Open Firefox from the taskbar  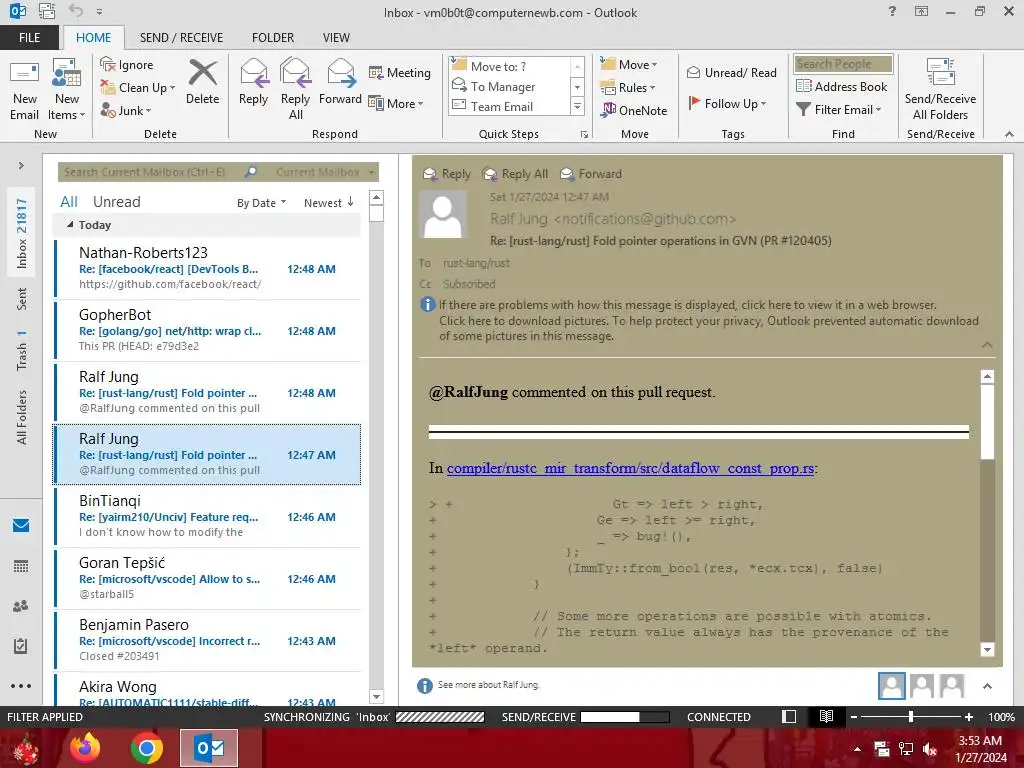(86, 748)
